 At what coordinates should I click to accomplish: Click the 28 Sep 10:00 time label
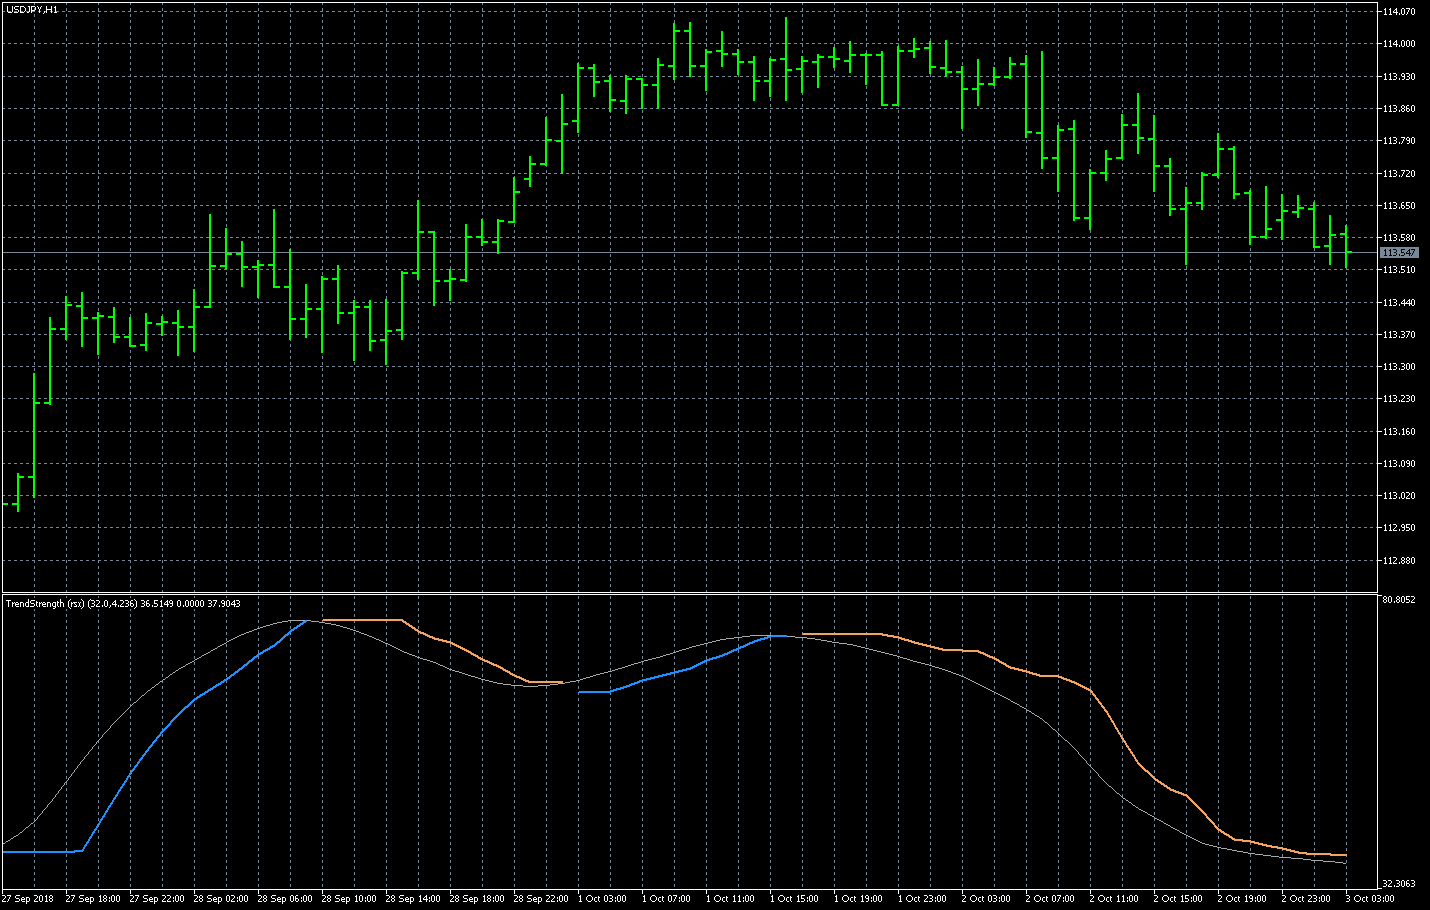pyautogui.click(x=349, y=899)
